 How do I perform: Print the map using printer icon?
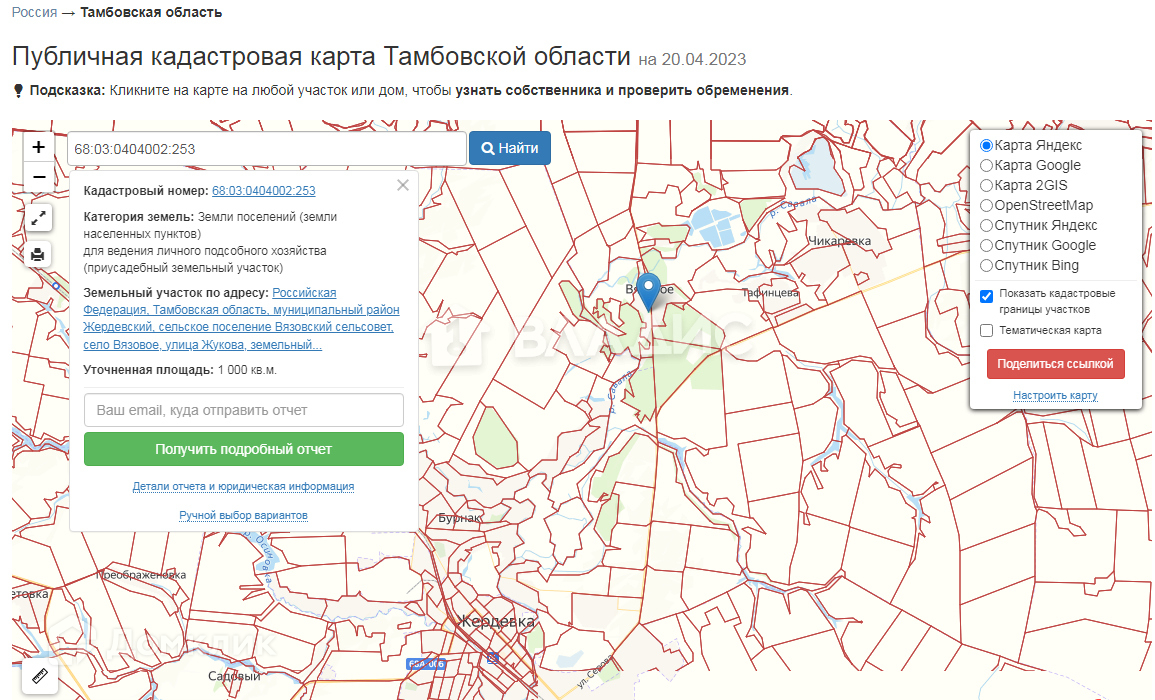pos(38,255)
